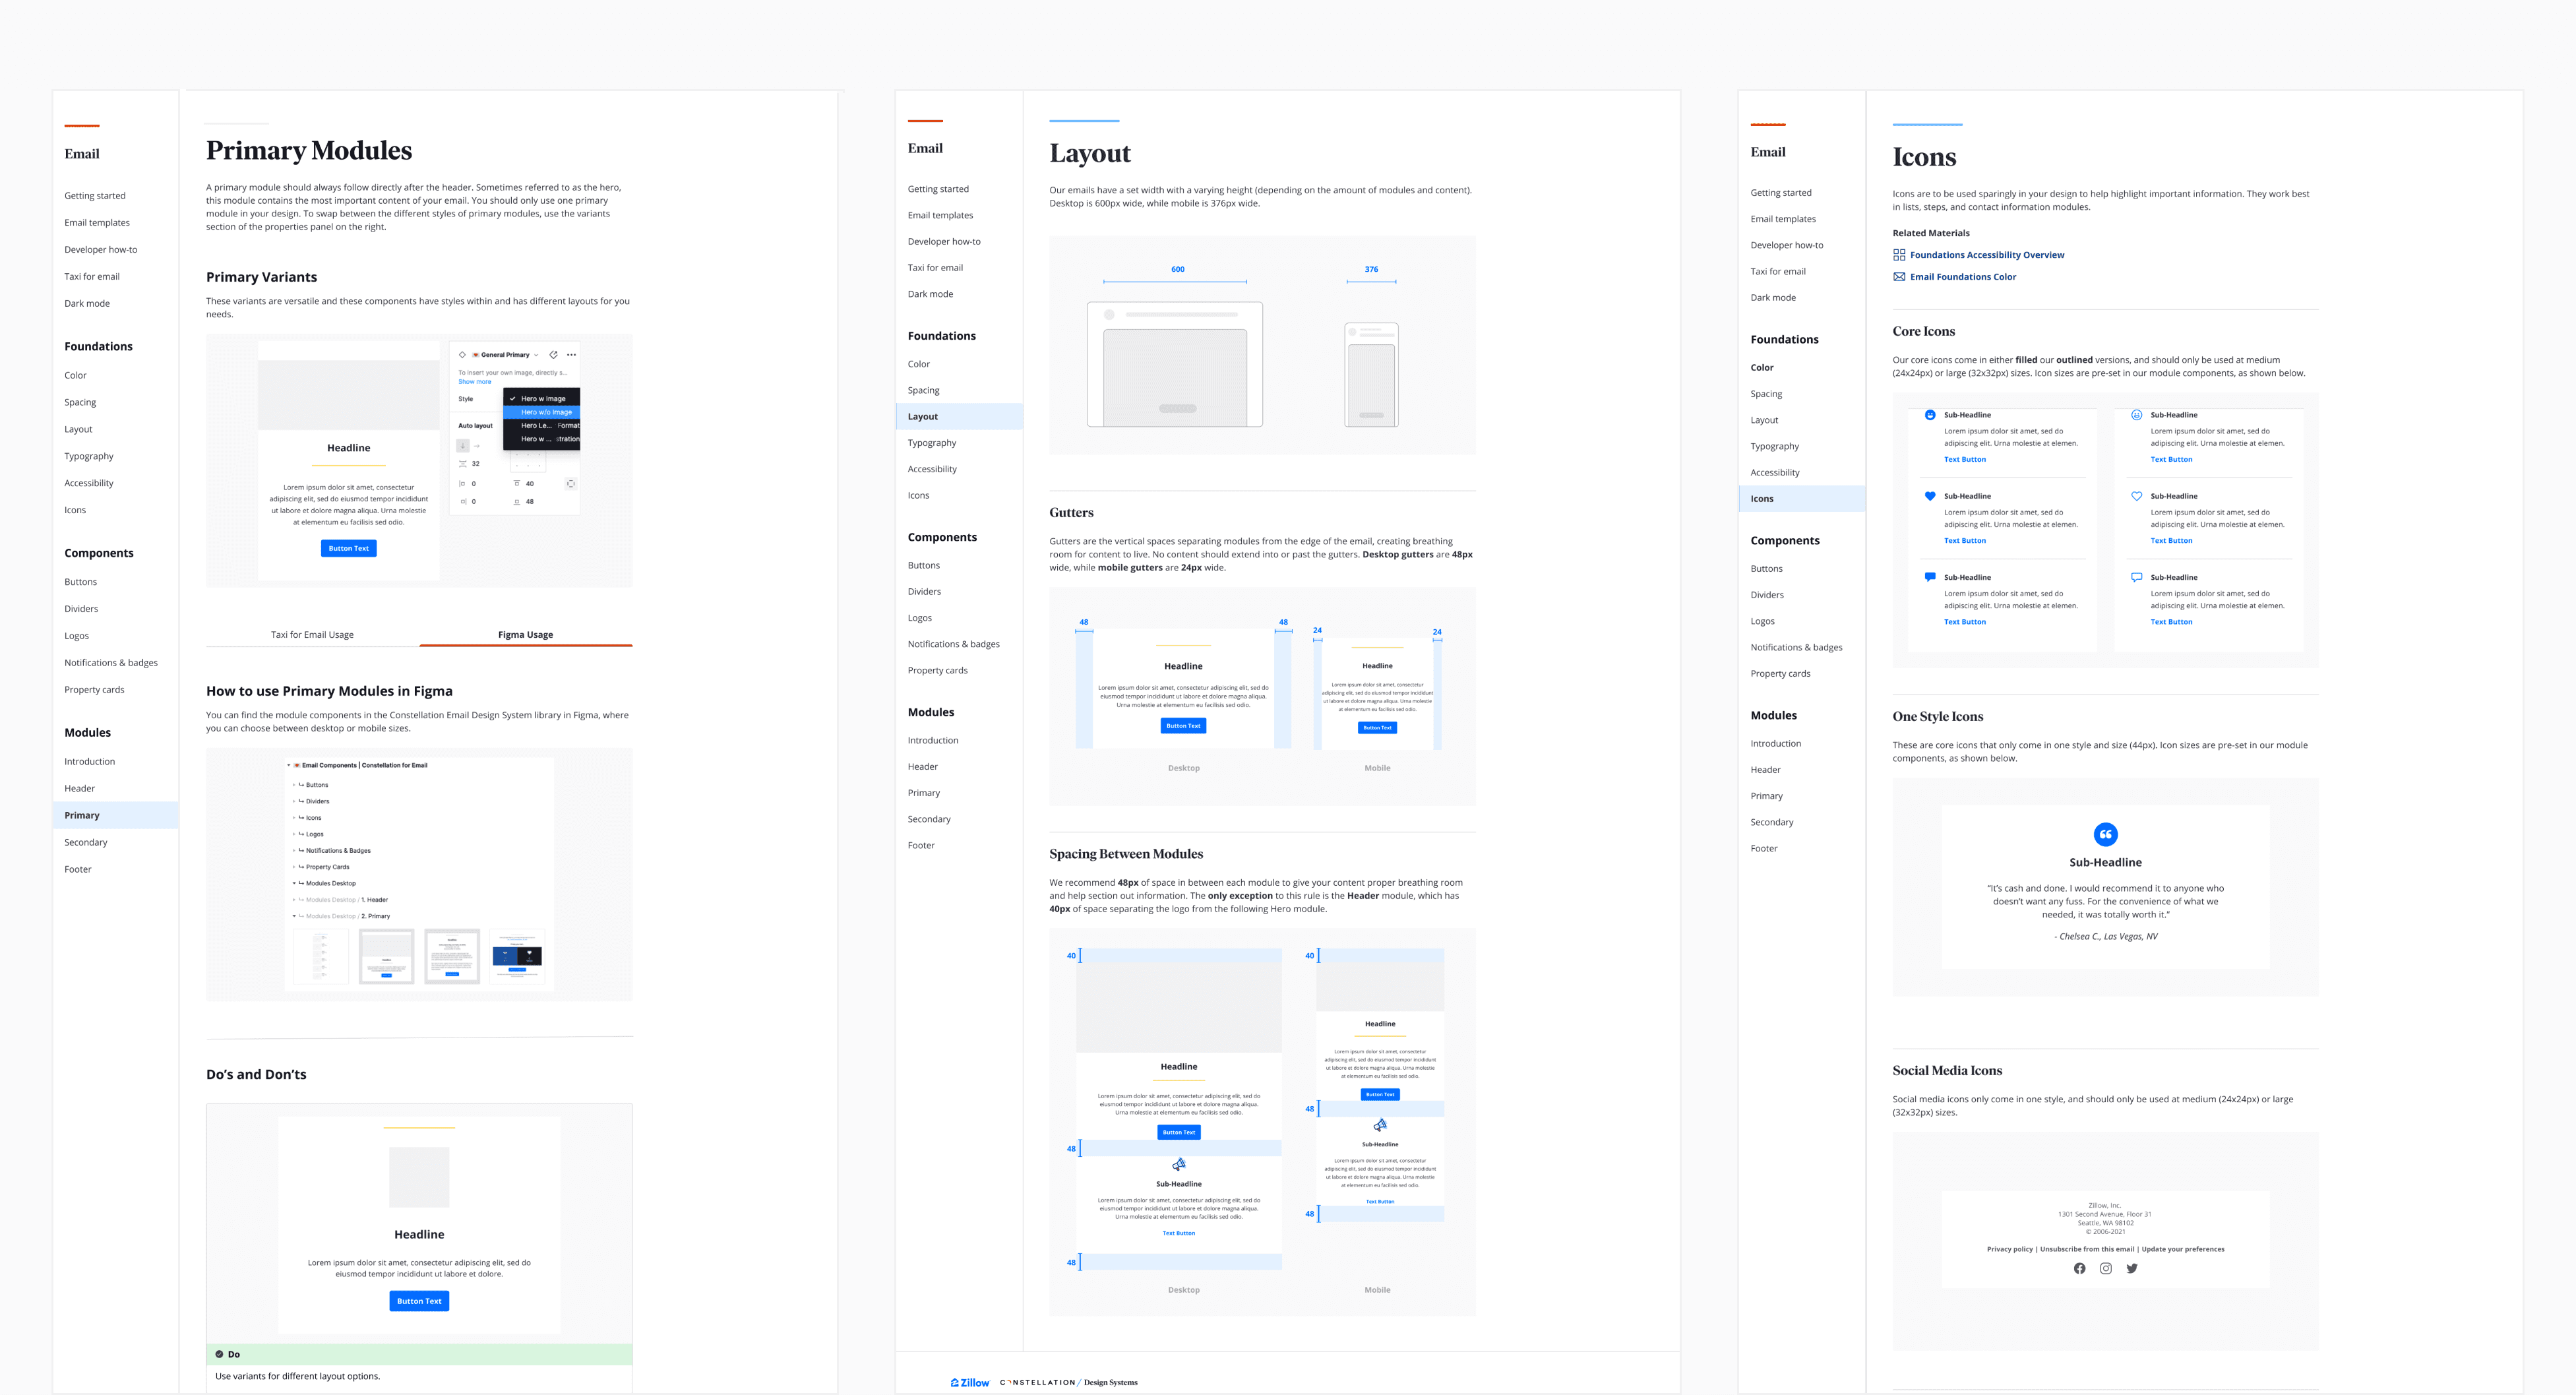The height and width of the screenshot is (1395, 2576).
Task: Select the Figma Usage tab
Action: point(525,635)
